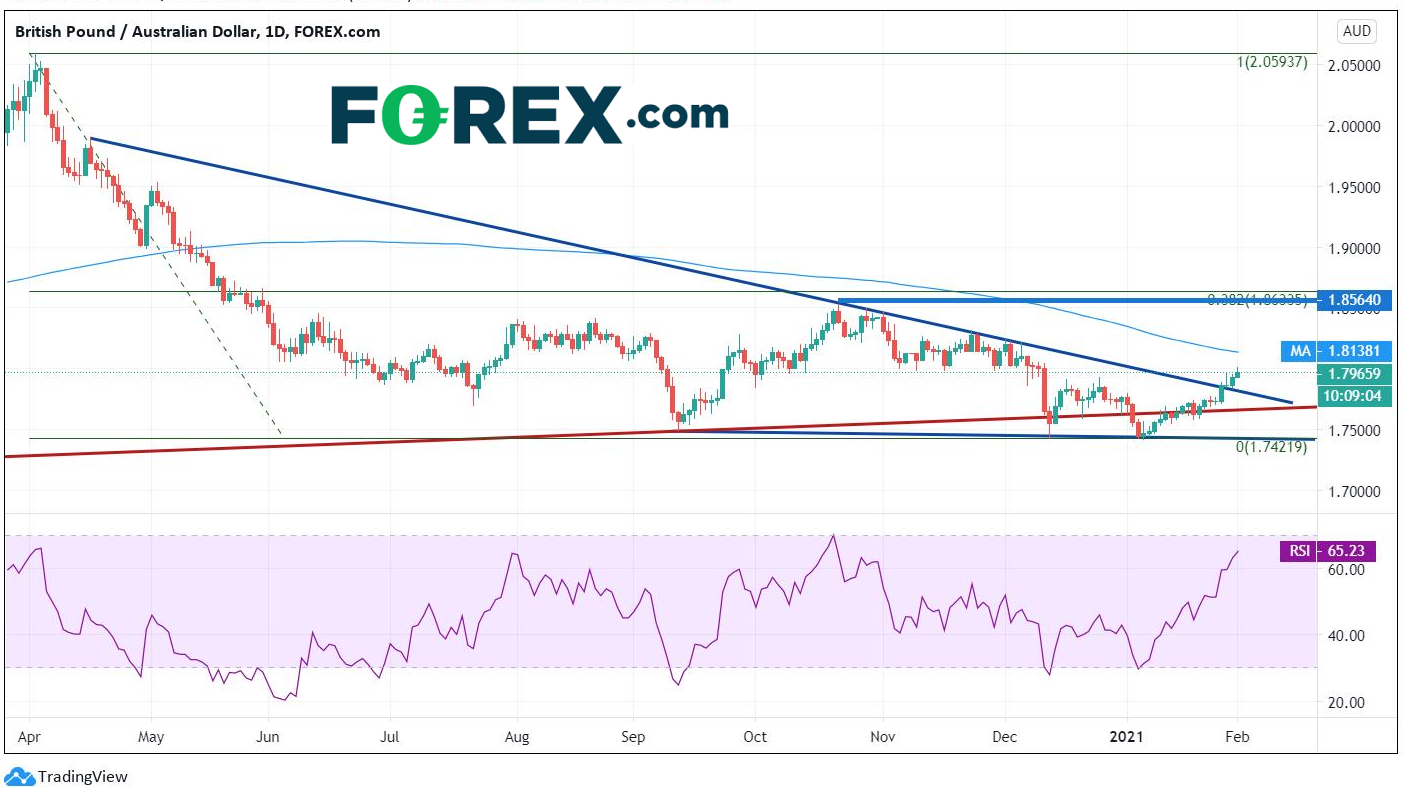Select the Fibonacci 1(2.05937) level label
The width and height of the screenshot is (1406, 800).
tap(1271, 62)
